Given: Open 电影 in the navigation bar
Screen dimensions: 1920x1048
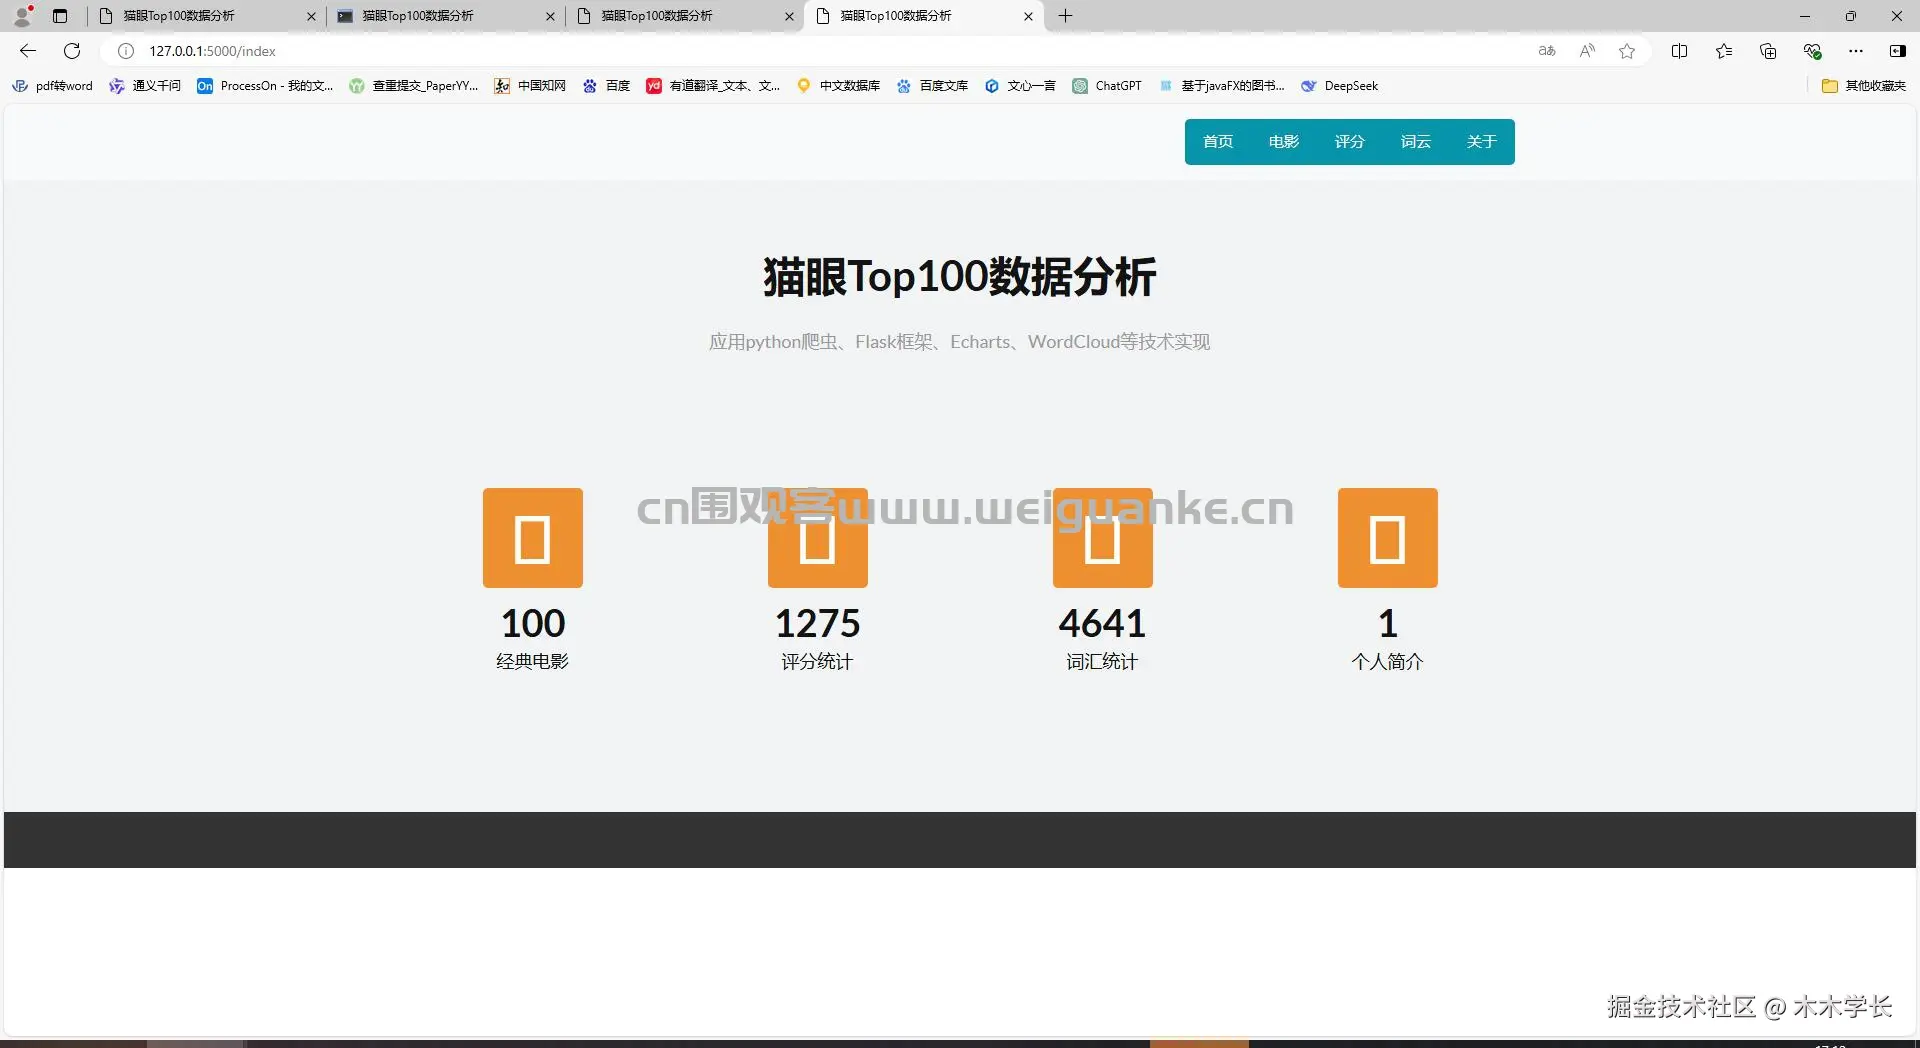Looking at the screenshot, I should pos(1284,142).
